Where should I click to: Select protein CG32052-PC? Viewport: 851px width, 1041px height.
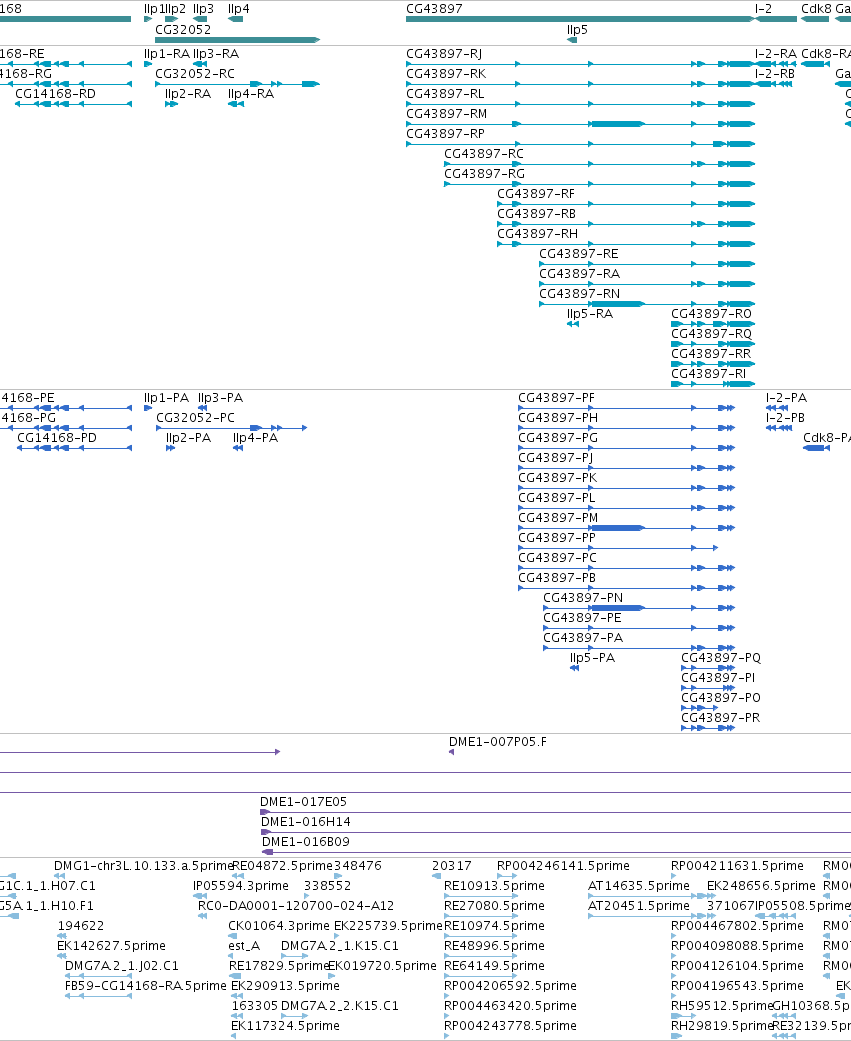[196, 418]
